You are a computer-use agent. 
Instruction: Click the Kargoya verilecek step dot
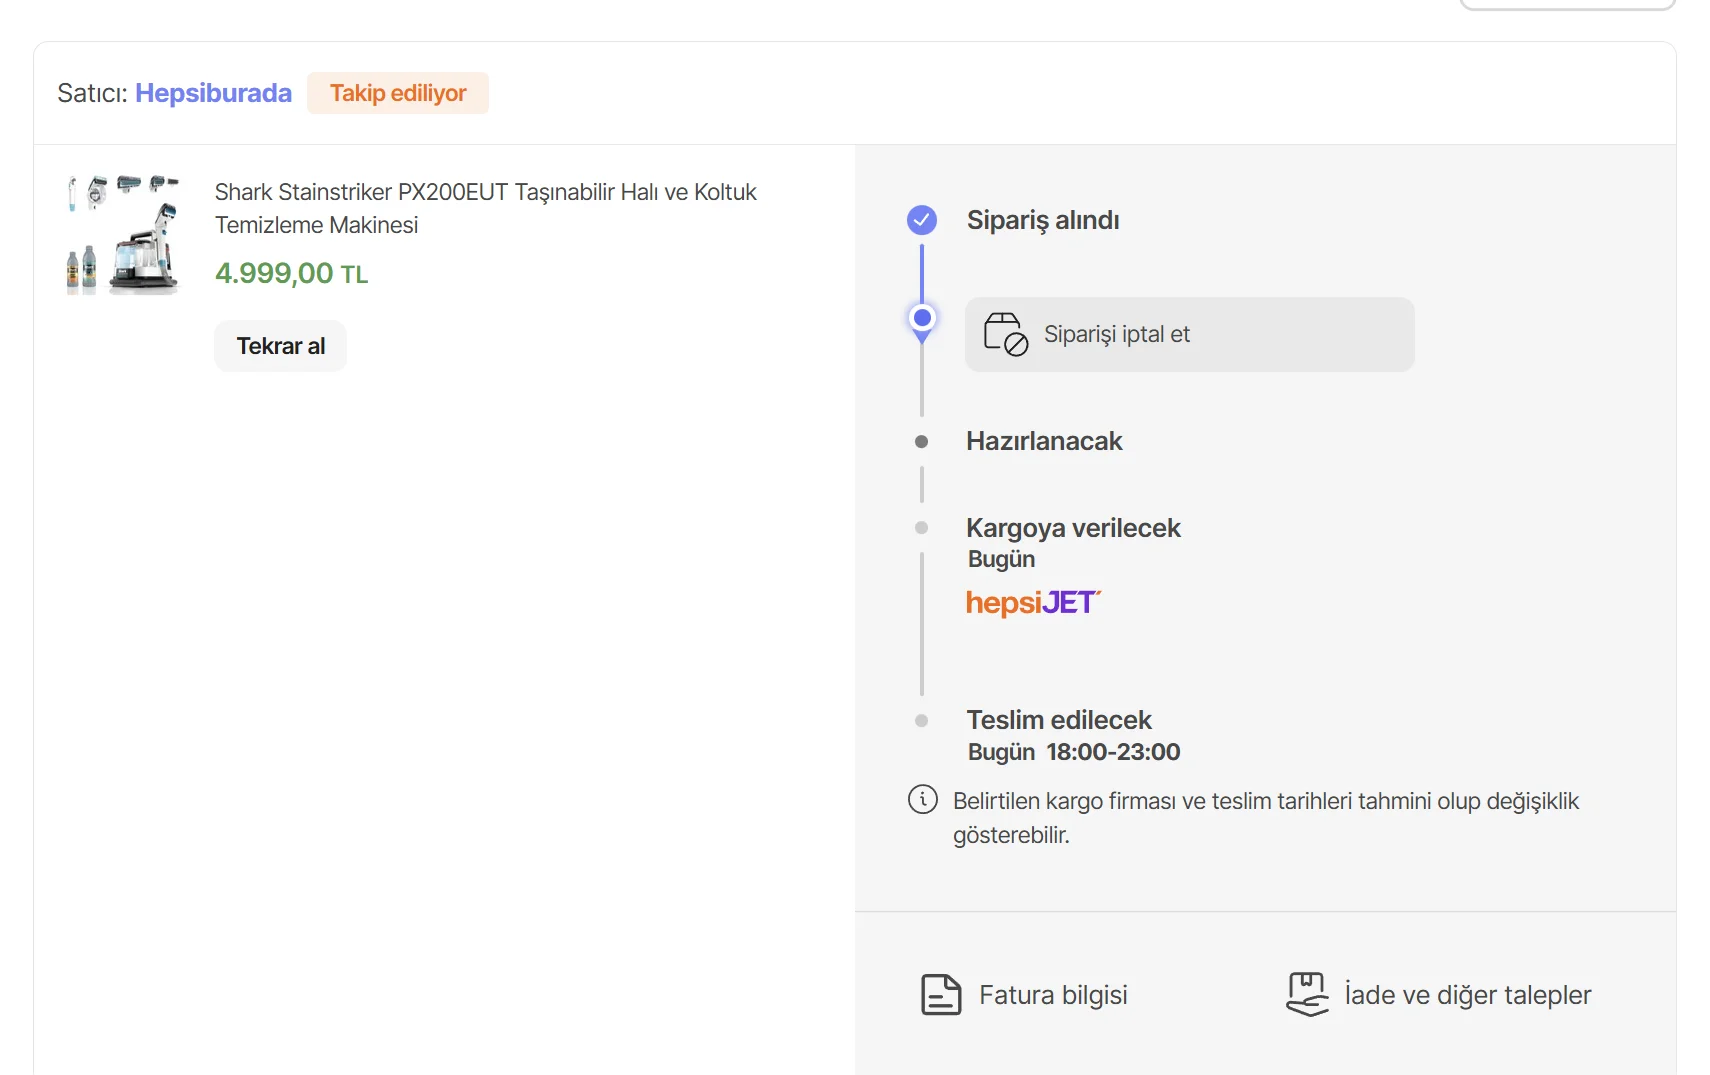pos(922,528)
